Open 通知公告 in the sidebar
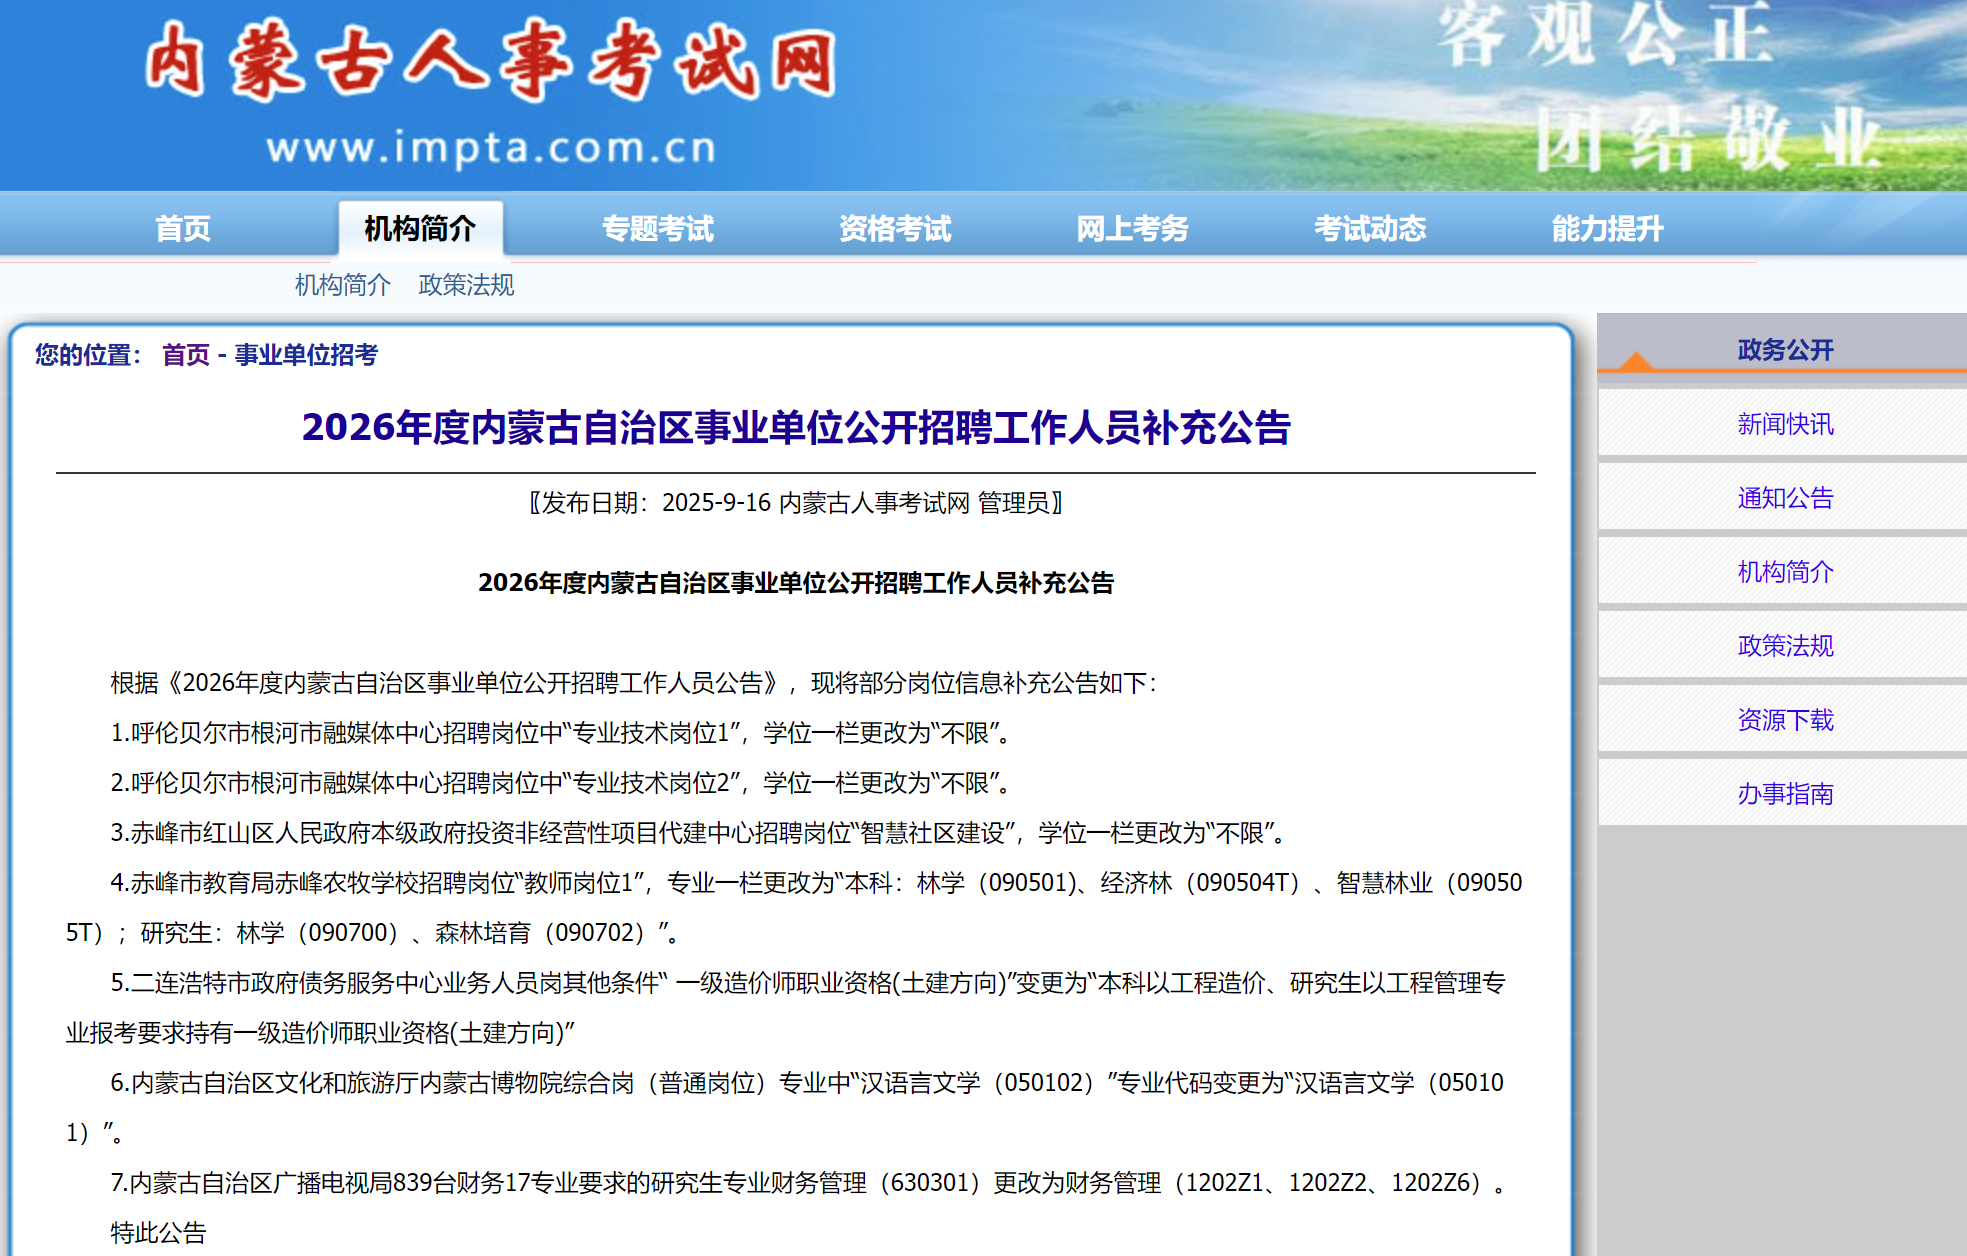This screenshot has width=1967, height=1256. click(x=1785, y=498)
